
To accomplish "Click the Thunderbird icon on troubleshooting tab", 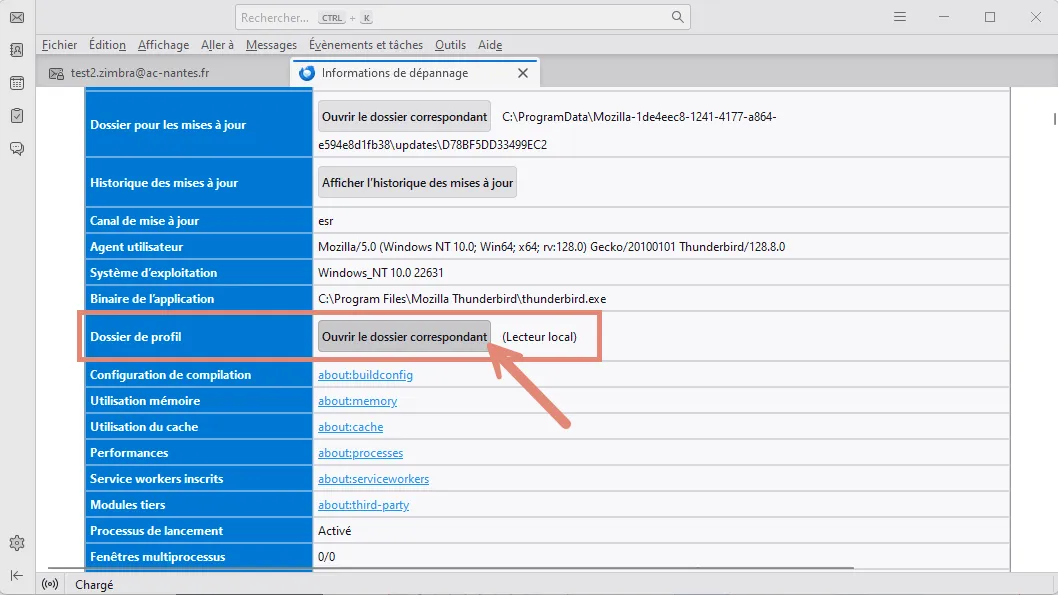I will tap(307, 73).
